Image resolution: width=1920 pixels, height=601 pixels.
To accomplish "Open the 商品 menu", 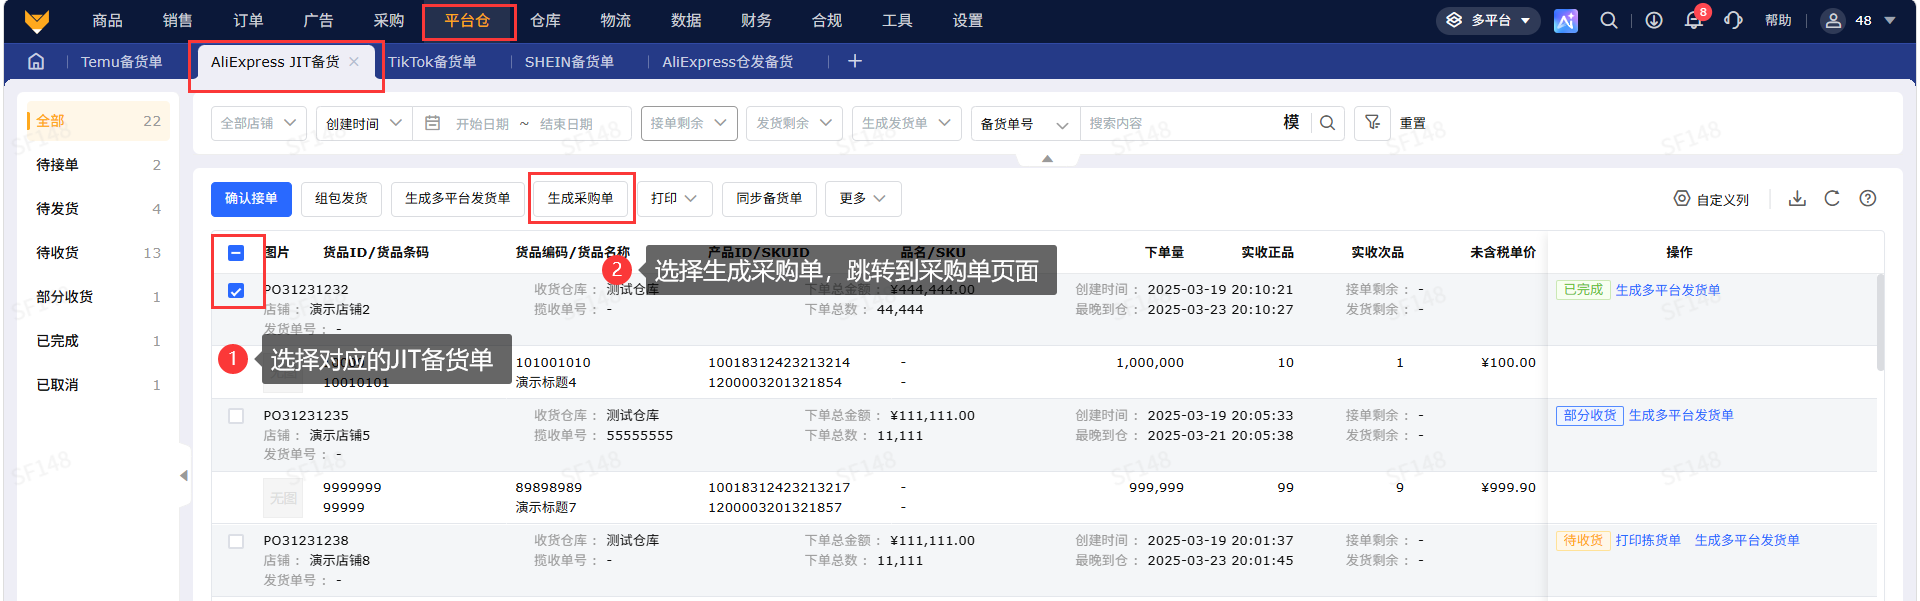I will click(107, 20).
